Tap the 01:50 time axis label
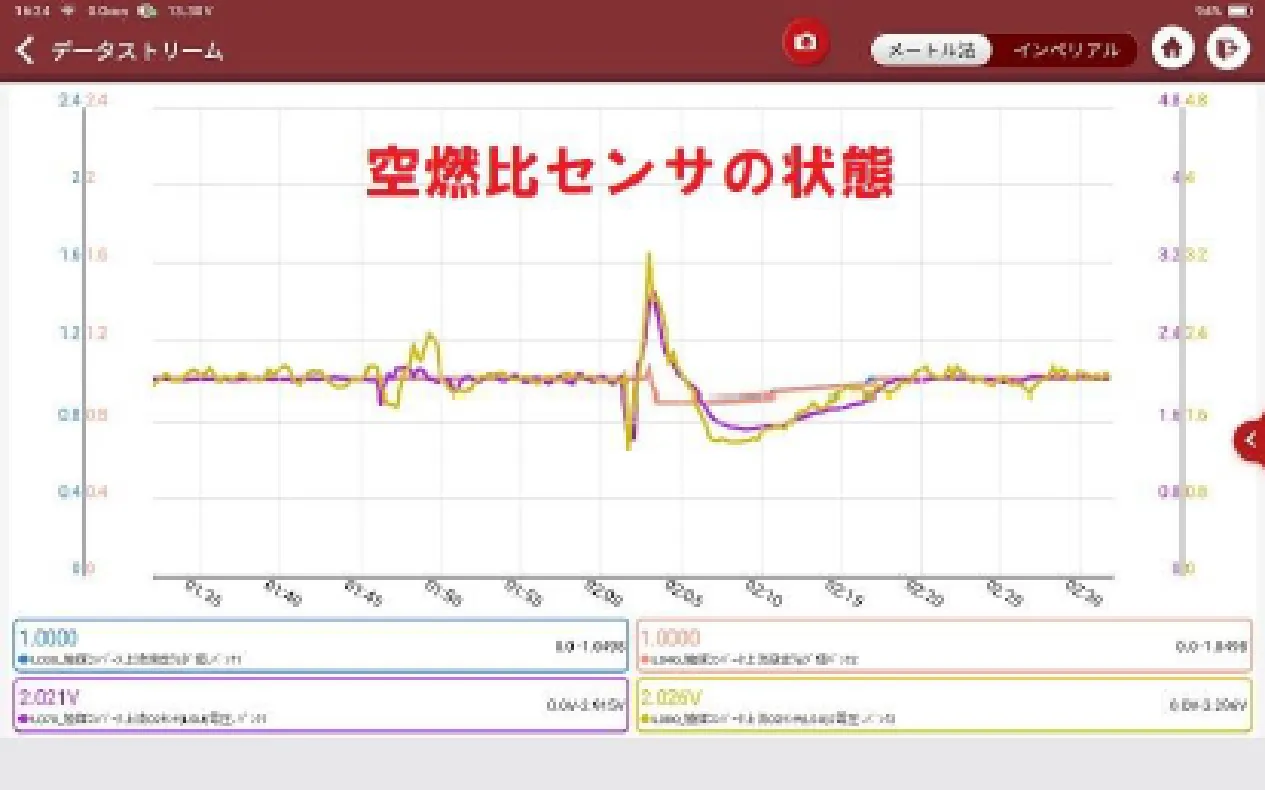 (x=440, y=595)
